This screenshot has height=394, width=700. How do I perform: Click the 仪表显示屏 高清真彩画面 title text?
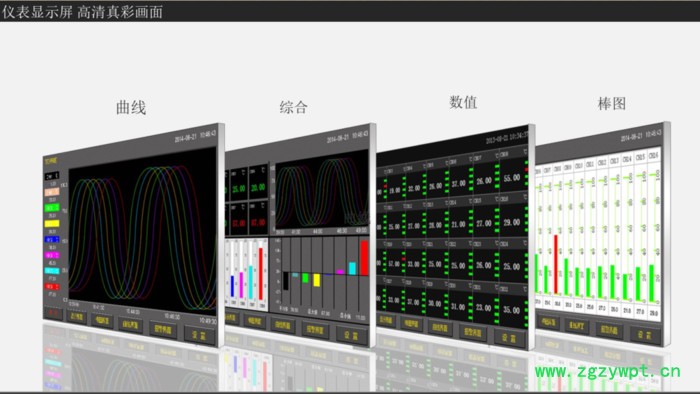[82, 12]
